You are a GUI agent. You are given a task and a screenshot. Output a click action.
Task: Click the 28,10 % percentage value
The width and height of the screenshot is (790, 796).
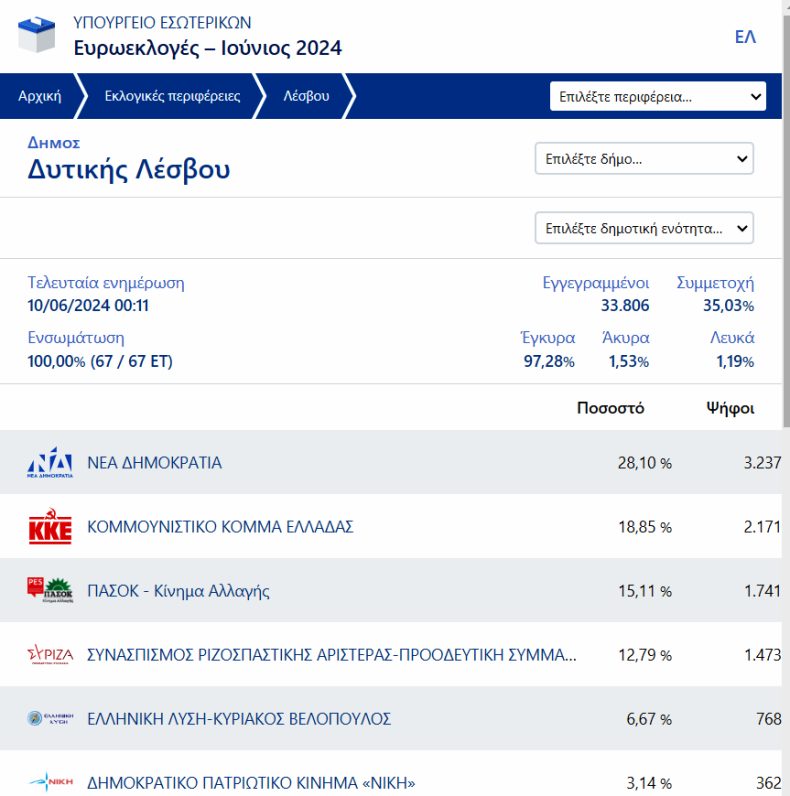[x=644, y=462]
